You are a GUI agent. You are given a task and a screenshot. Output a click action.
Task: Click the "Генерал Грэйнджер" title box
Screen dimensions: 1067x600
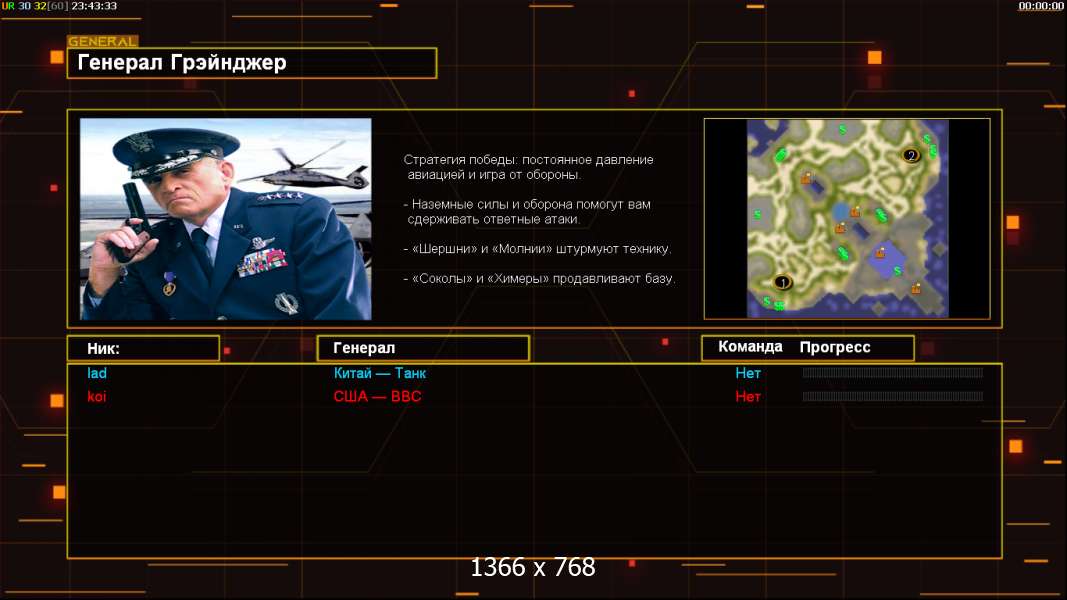252,63
